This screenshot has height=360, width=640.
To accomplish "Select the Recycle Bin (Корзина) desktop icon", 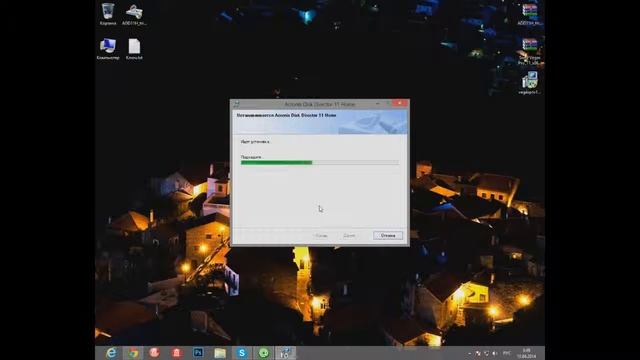I will [108, 14].
